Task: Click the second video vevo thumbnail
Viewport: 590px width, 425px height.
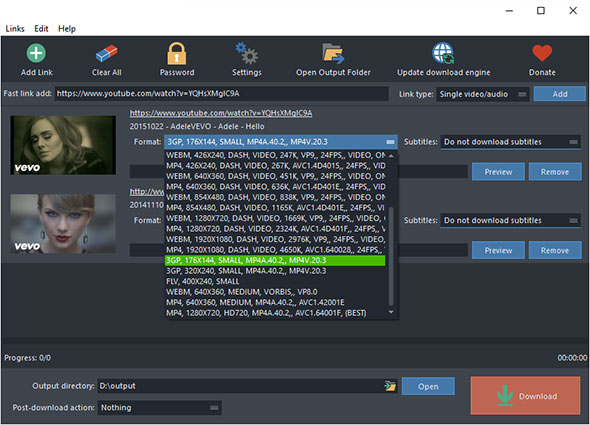Action: (x=63, y=224)
